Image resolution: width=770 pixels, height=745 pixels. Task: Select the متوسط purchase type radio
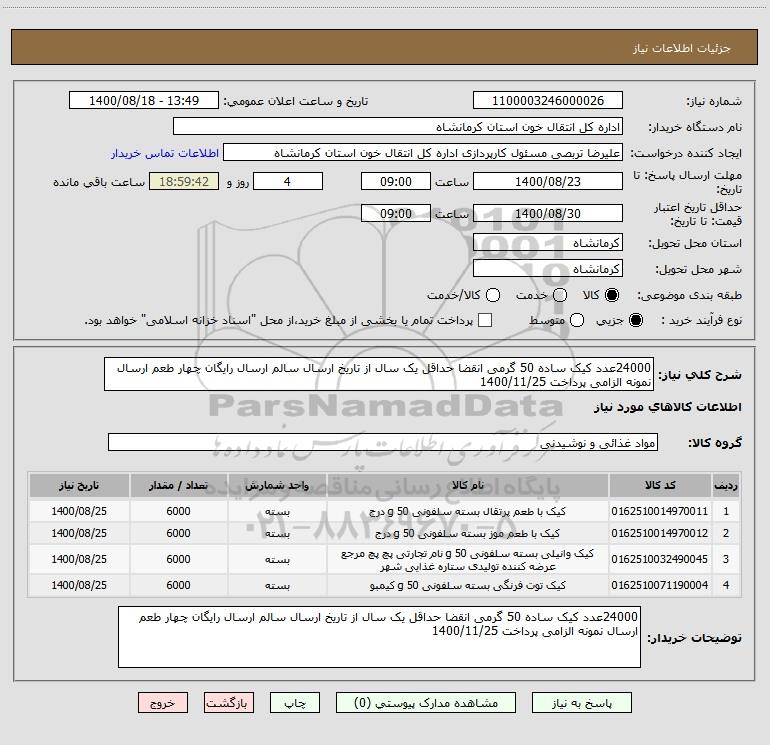pos(577,320)
